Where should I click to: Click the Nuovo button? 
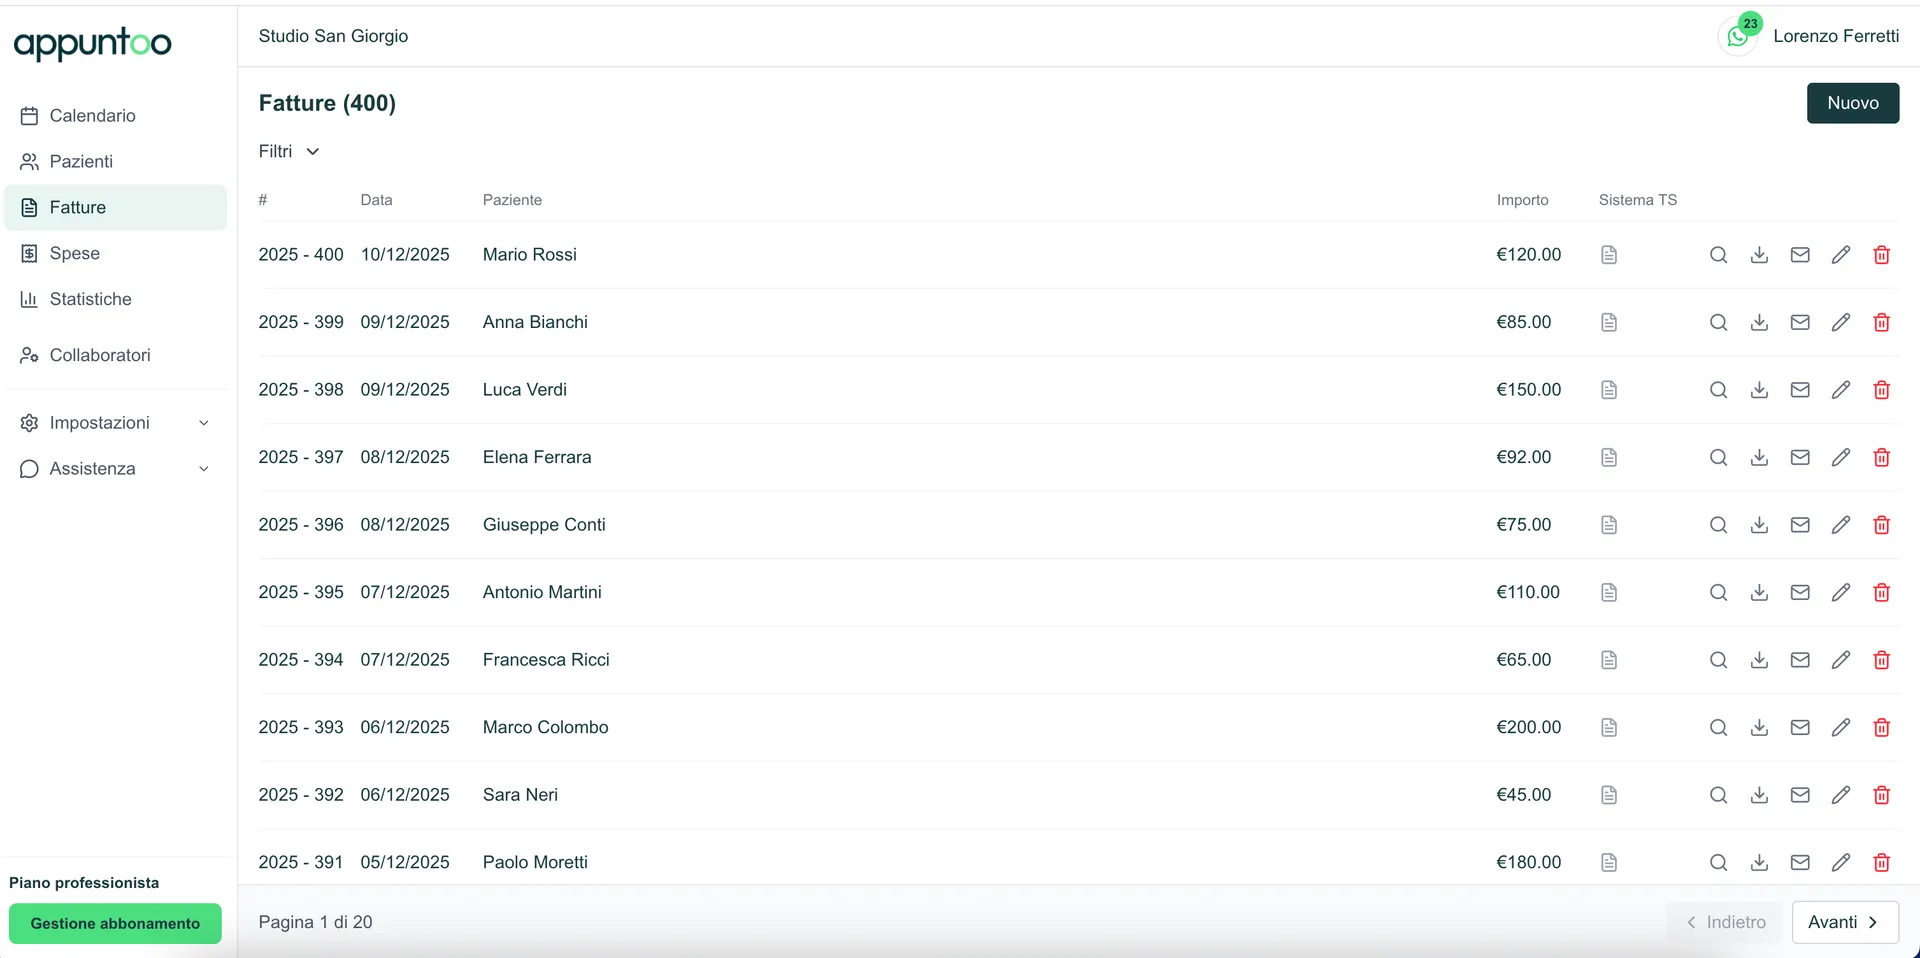[x=1852, y=103]
